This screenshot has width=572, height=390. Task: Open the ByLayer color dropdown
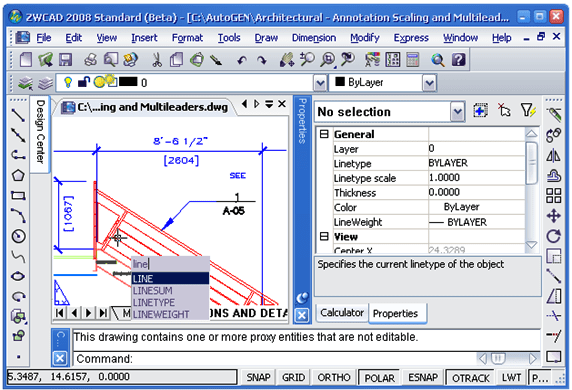click(429, 83)
